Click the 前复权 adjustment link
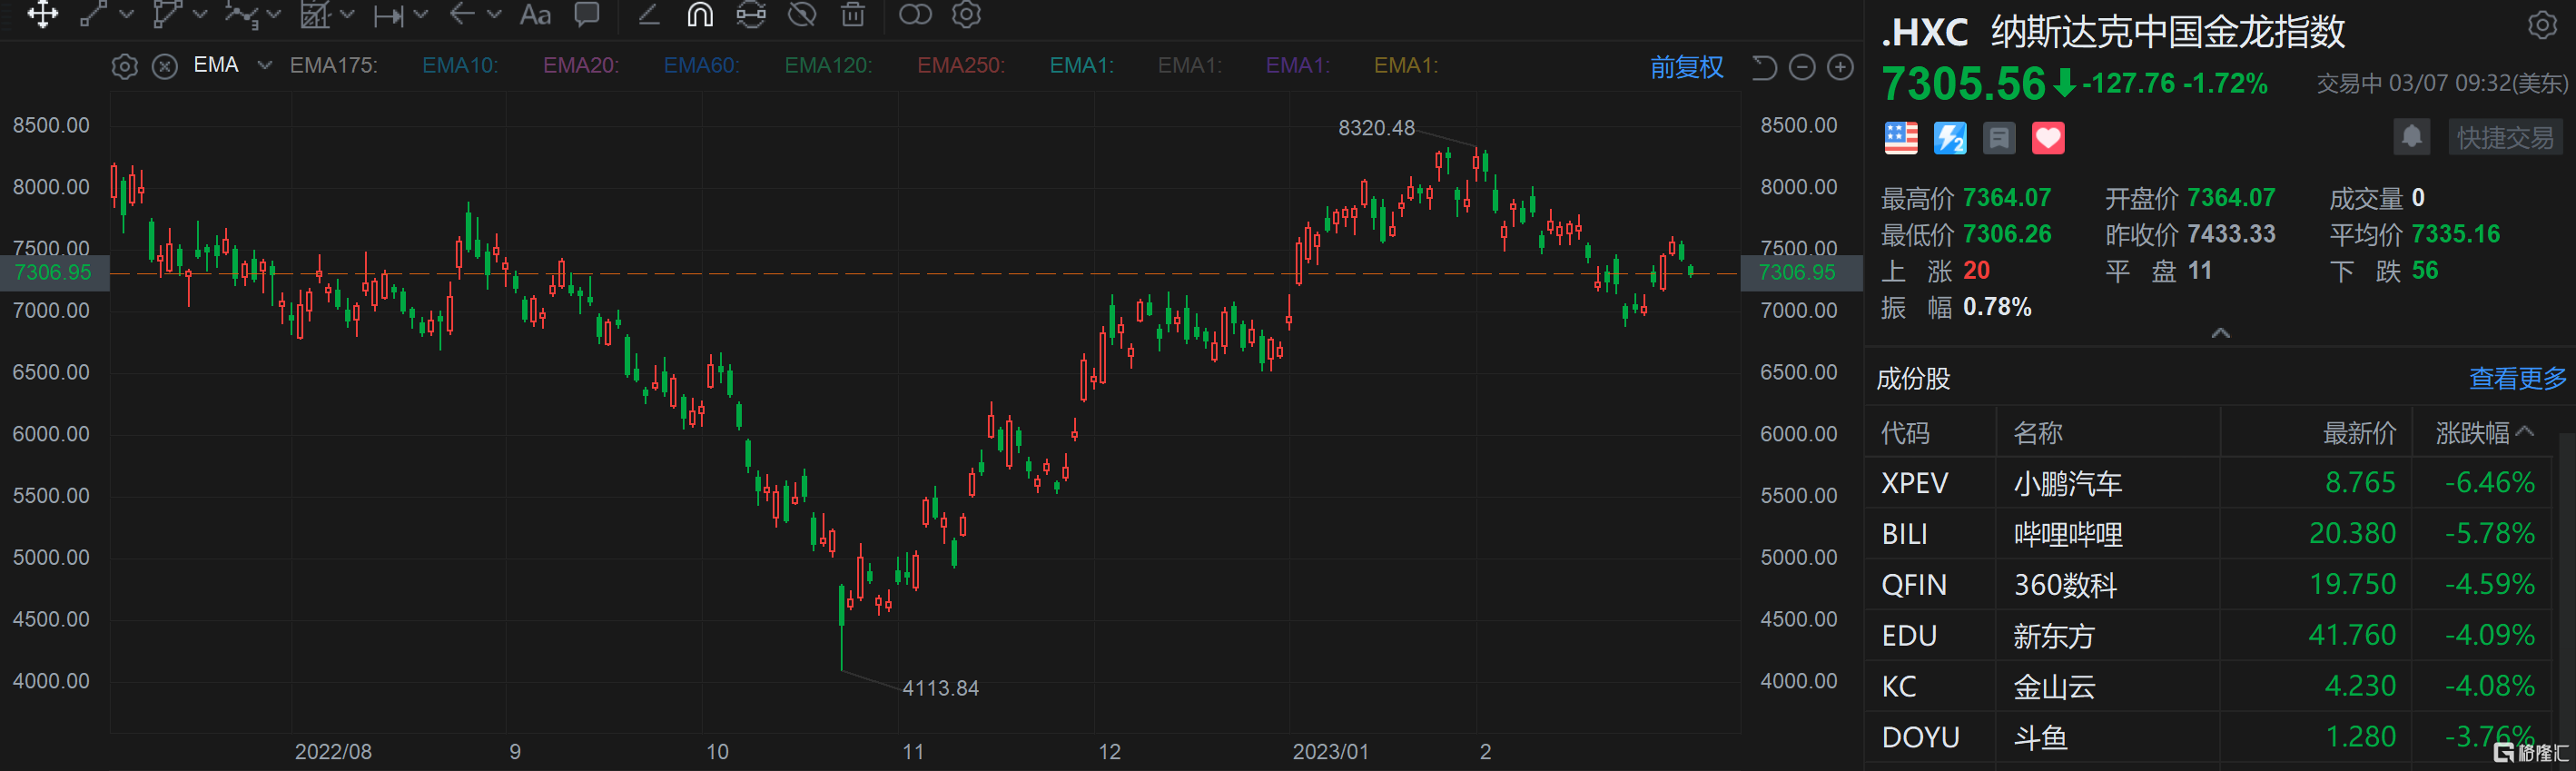 [1686, 67]
